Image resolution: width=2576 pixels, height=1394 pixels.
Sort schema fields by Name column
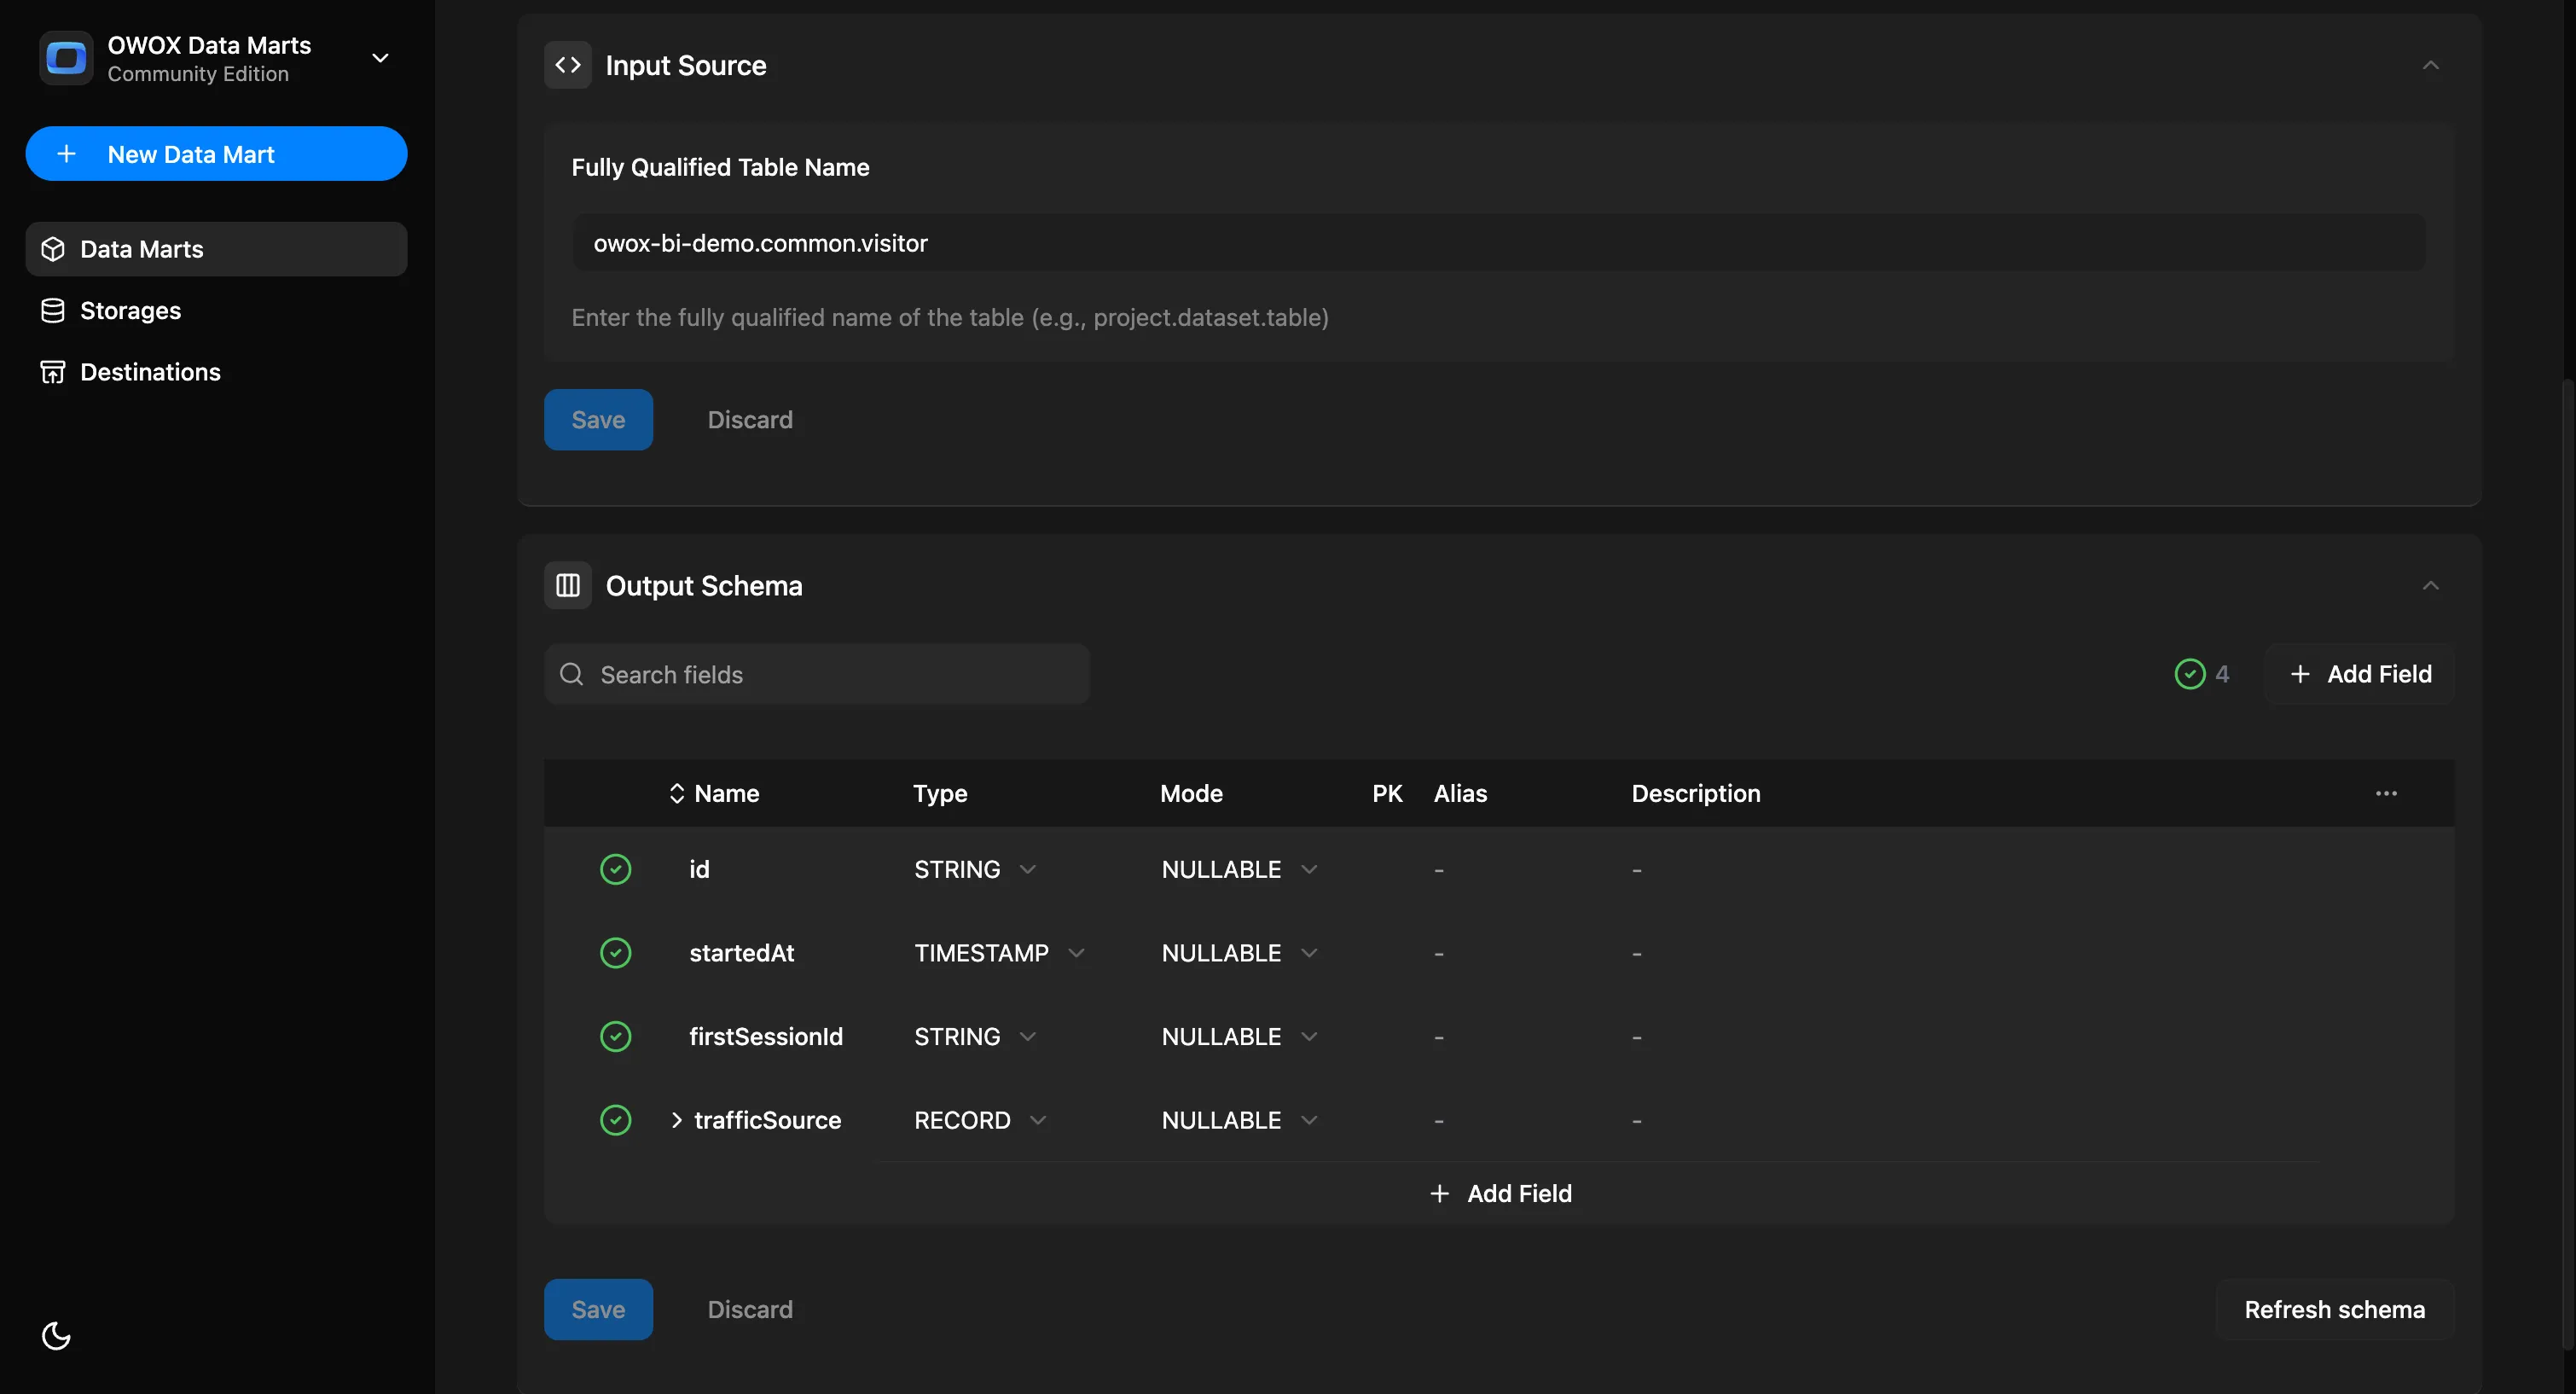tap(676, 793)
